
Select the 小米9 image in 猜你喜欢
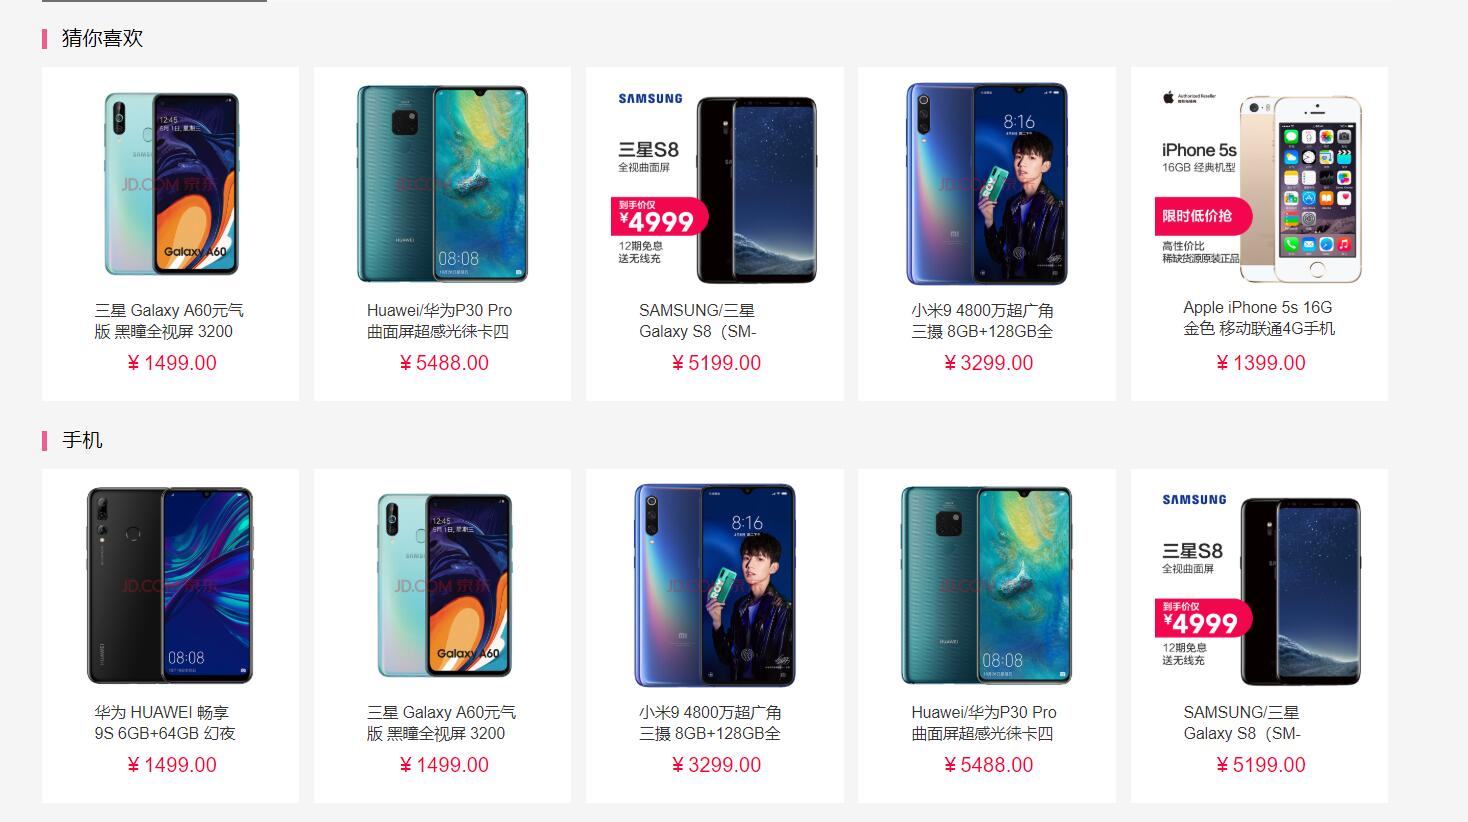click(x=987, y=184)
